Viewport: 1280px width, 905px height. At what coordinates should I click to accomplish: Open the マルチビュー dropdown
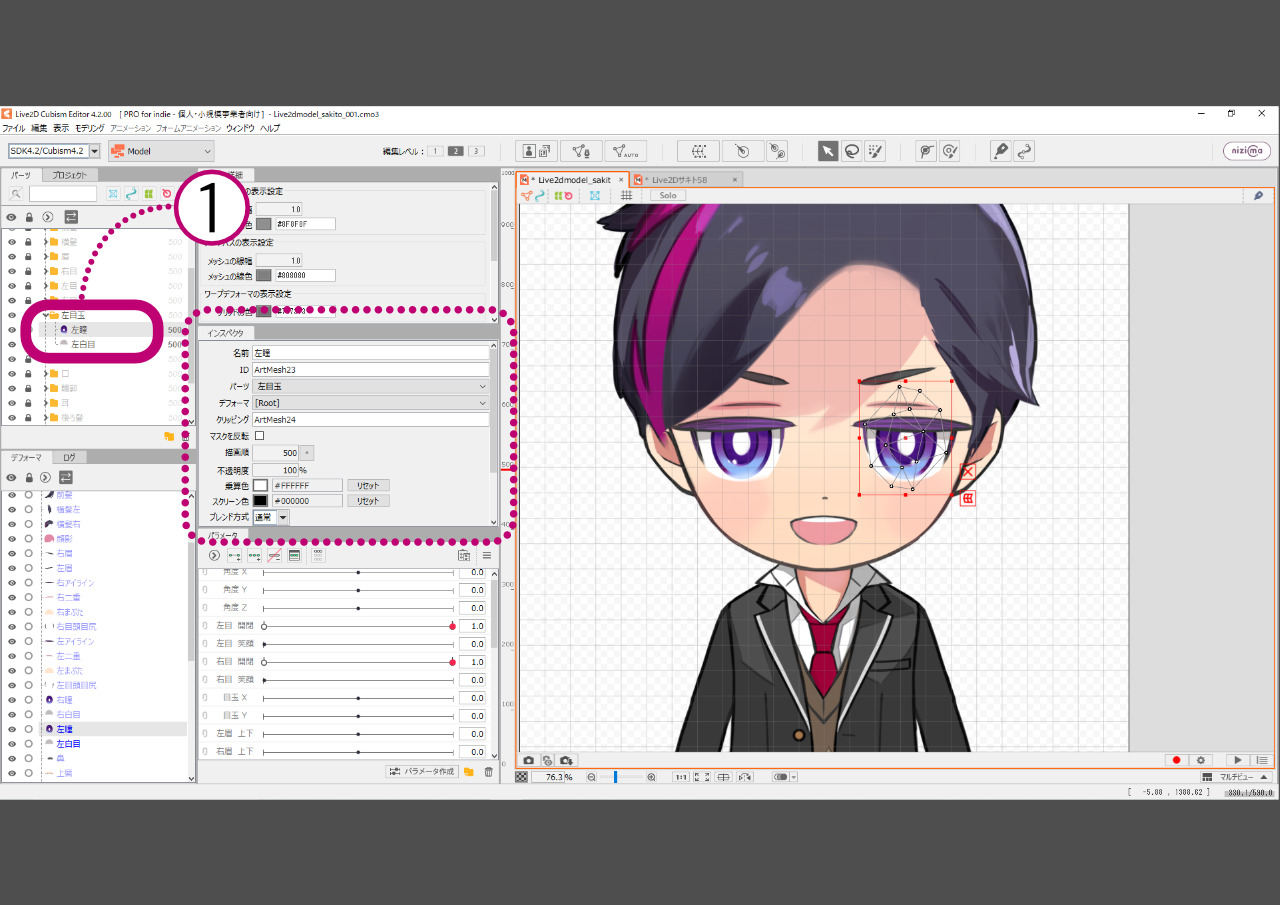point(1235,777)
